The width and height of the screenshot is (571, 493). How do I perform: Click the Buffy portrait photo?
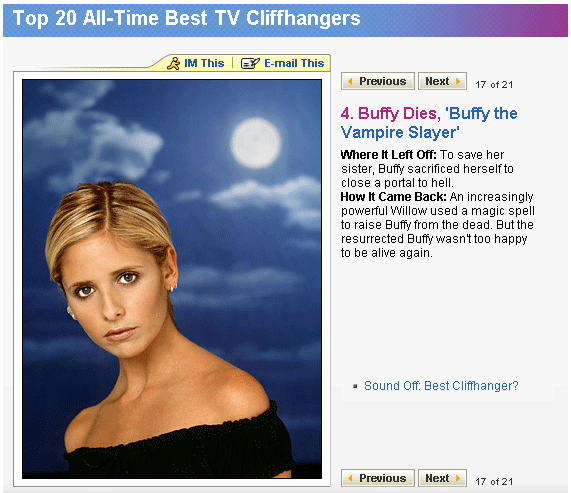tap(172, 279)
